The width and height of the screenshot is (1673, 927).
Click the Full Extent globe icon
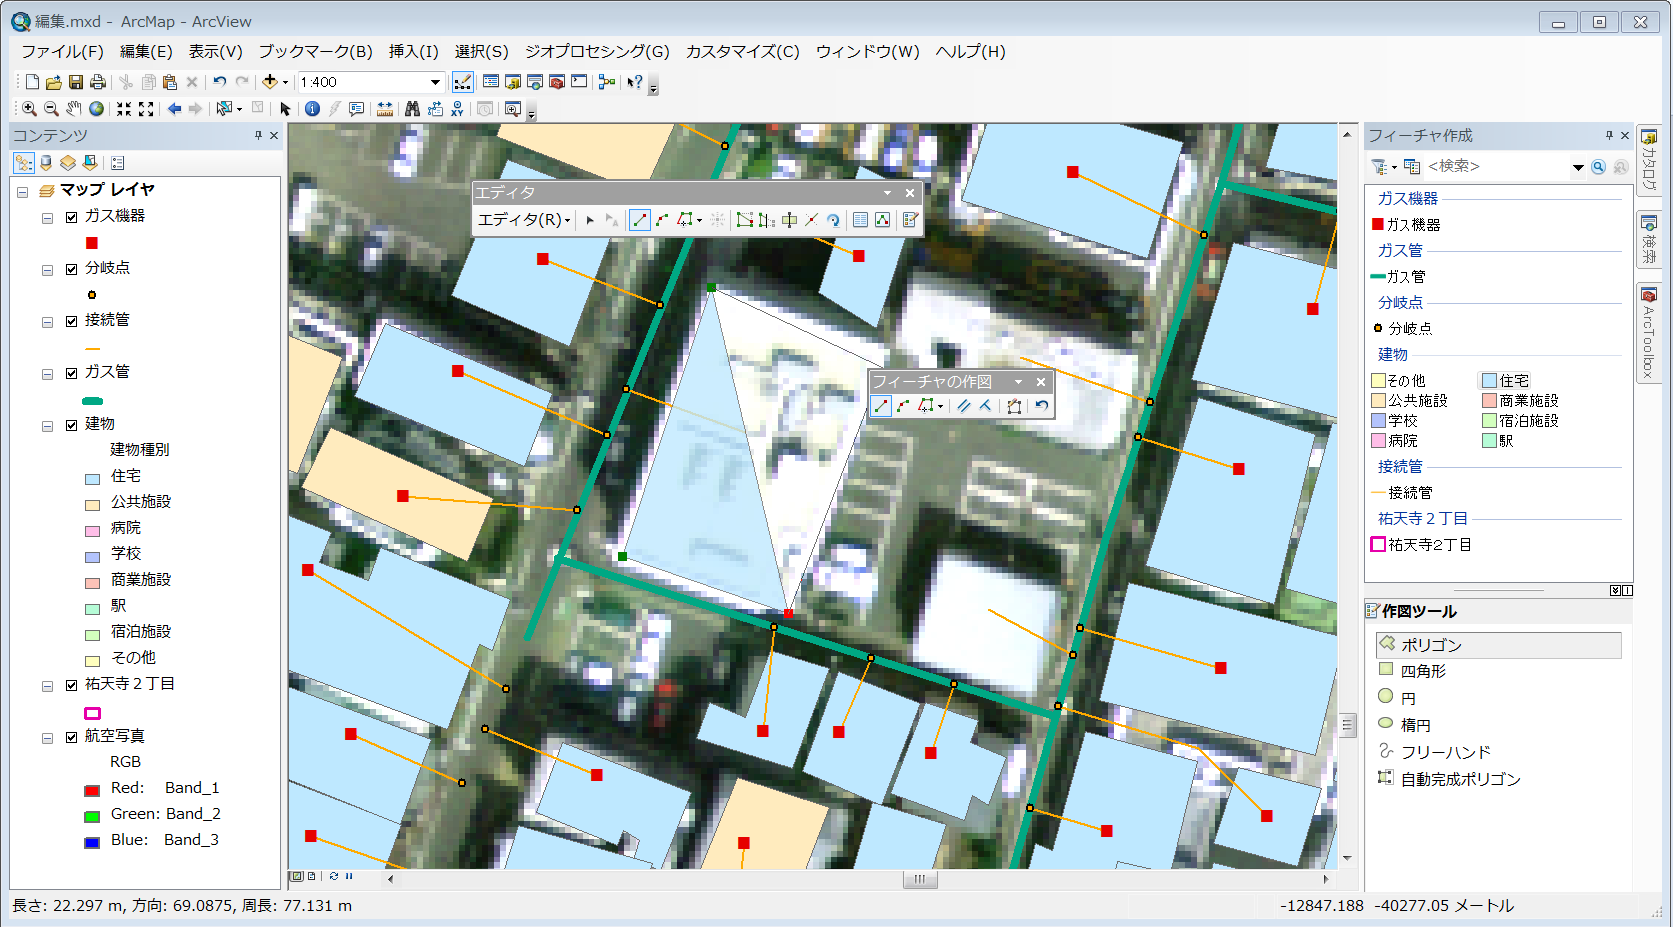pos(96,109)
